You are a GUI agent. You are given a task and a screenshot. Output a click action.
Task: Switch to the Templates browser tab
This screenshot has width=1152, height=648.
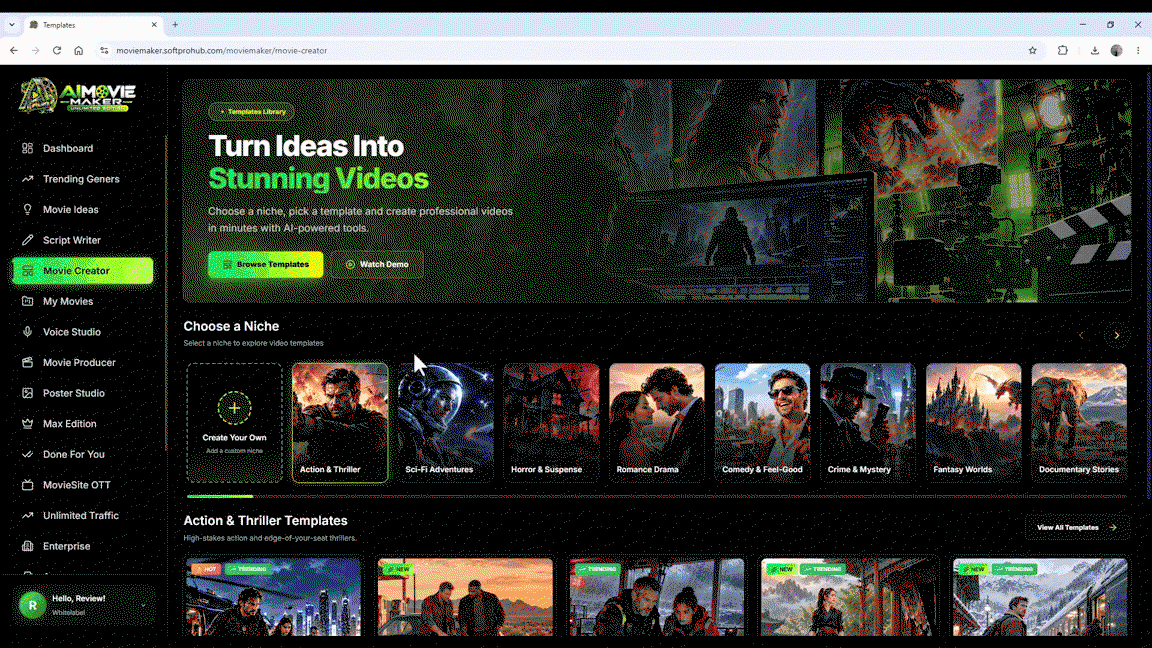point(92,25)
